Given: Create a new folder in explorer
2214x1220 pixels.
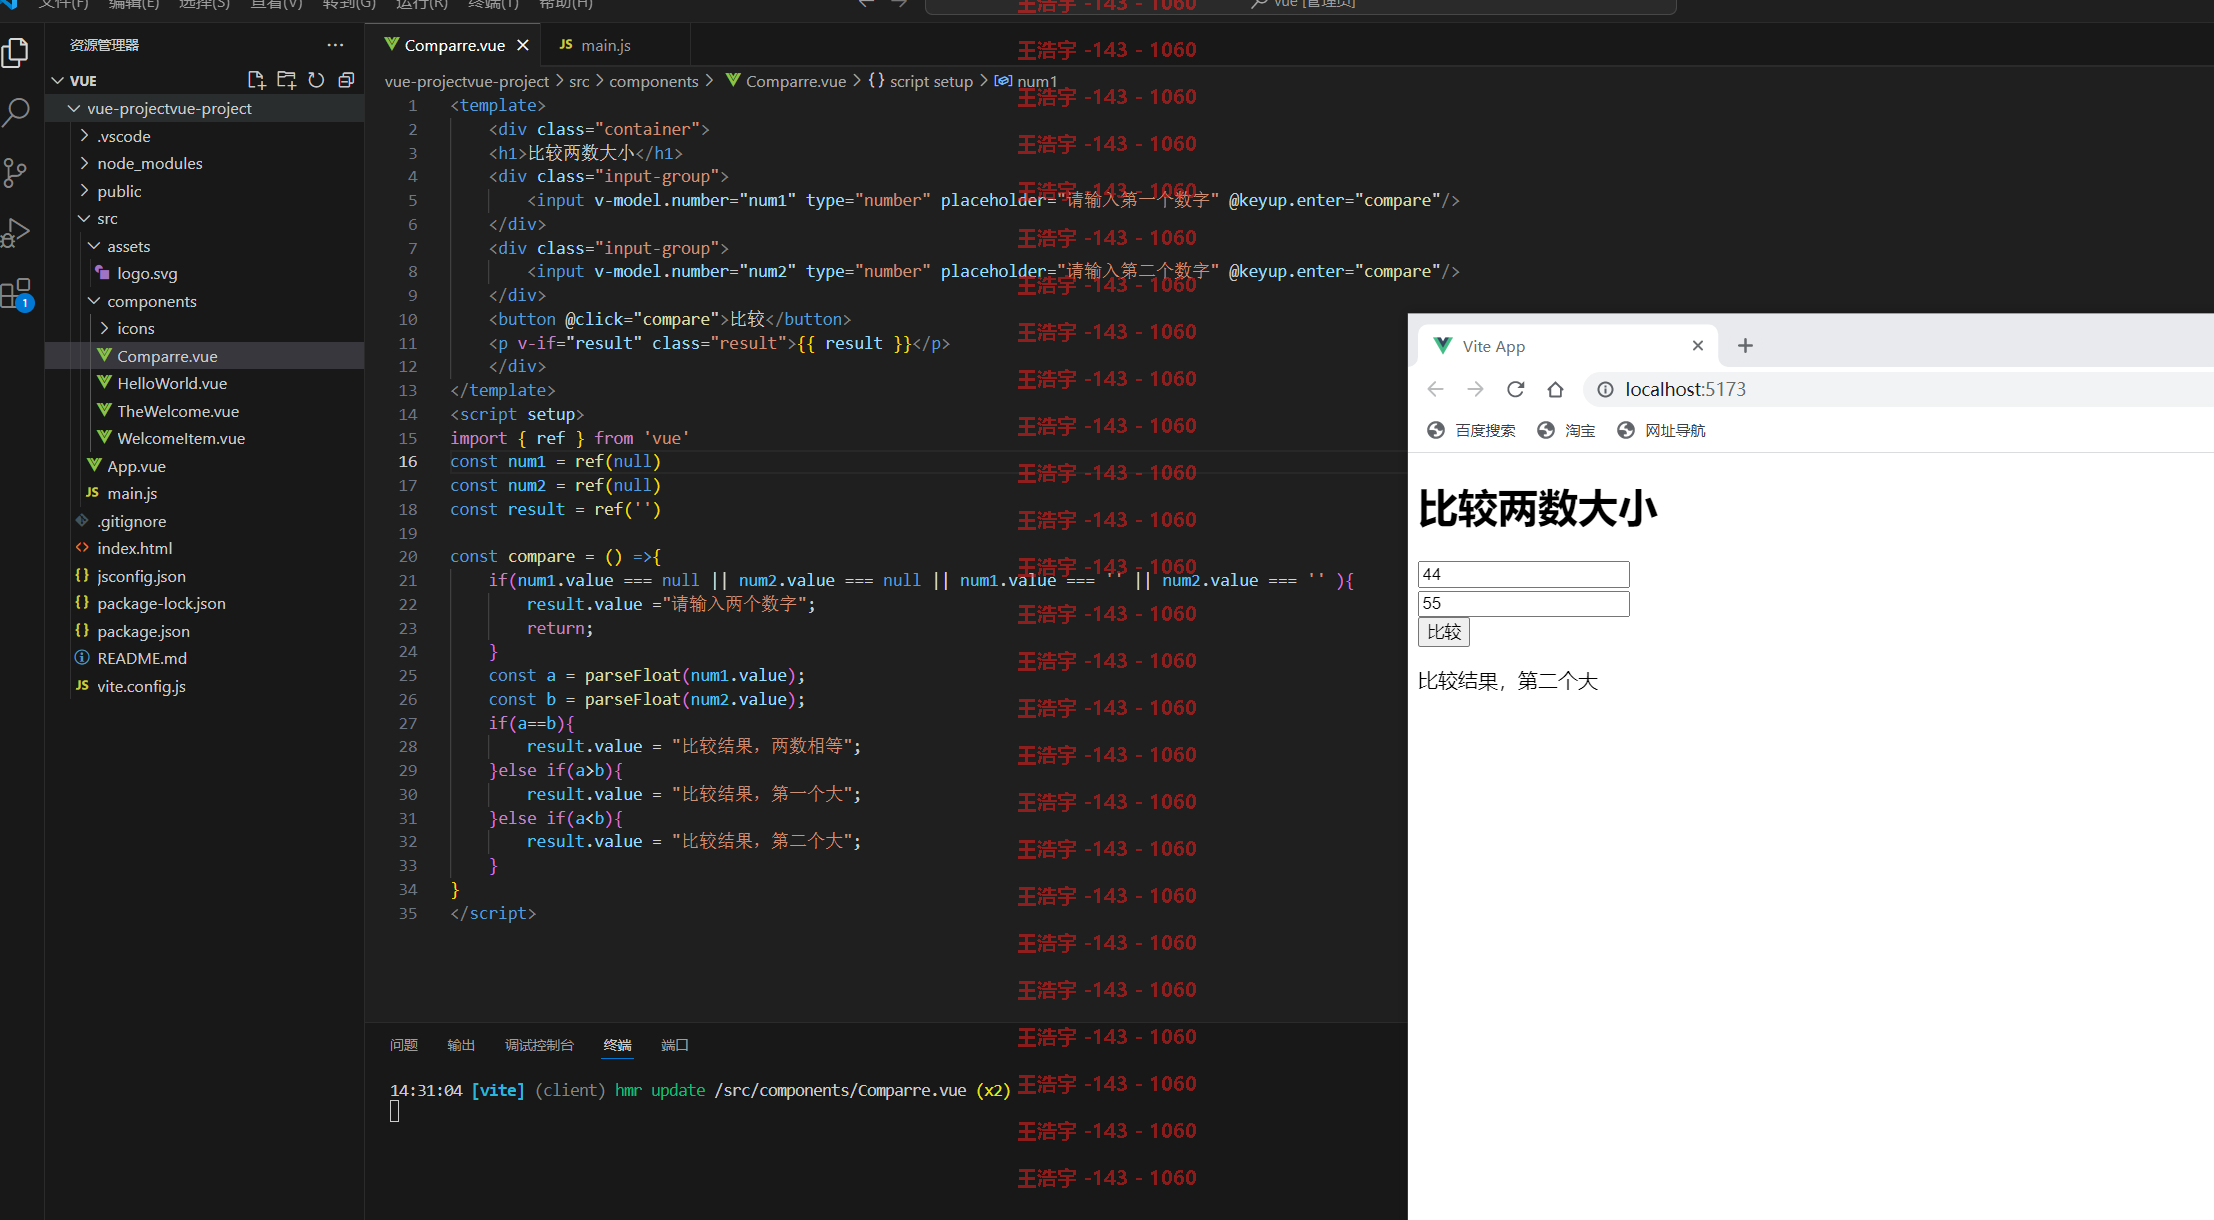Looking at the screenshot, I should [286, 80].
